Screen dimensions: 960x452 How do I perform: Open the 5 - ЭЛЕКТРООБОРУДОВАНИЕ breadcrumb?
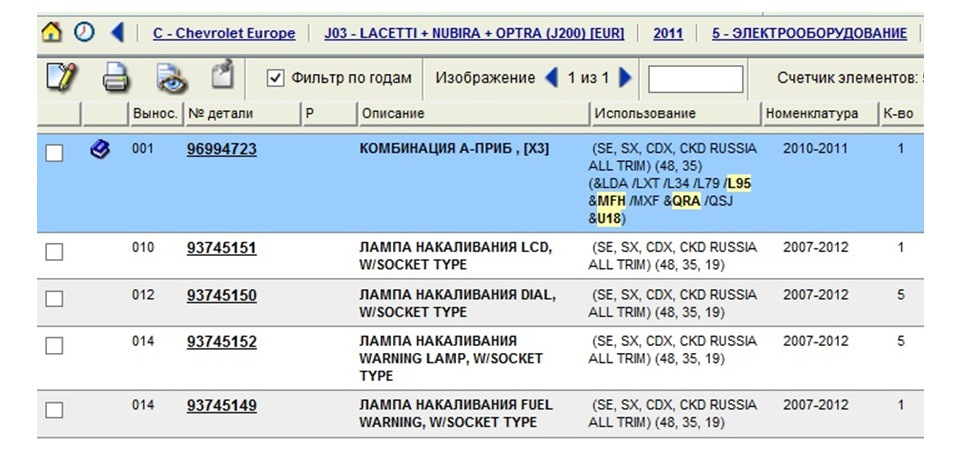[x=809, y=33]
